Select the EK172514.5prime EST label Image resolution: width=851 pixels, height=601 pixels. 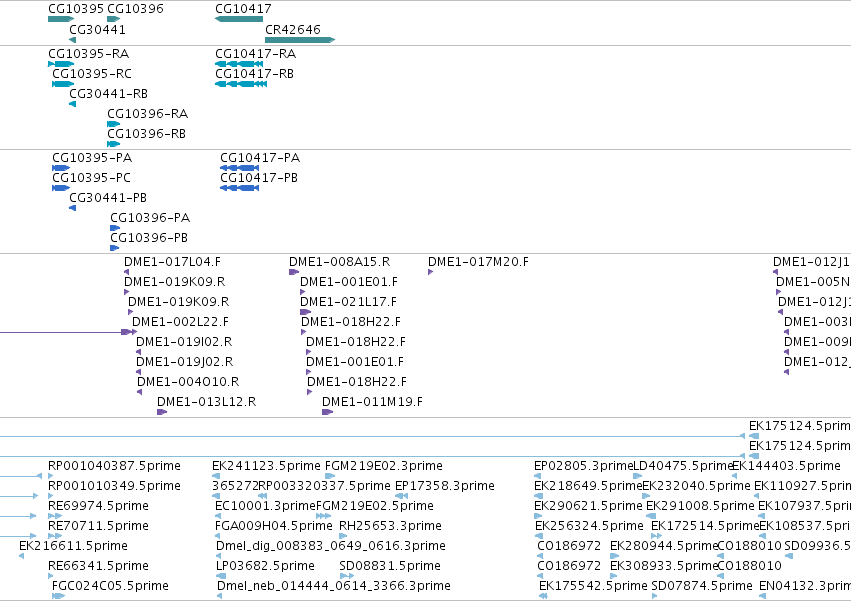(705, 527)
